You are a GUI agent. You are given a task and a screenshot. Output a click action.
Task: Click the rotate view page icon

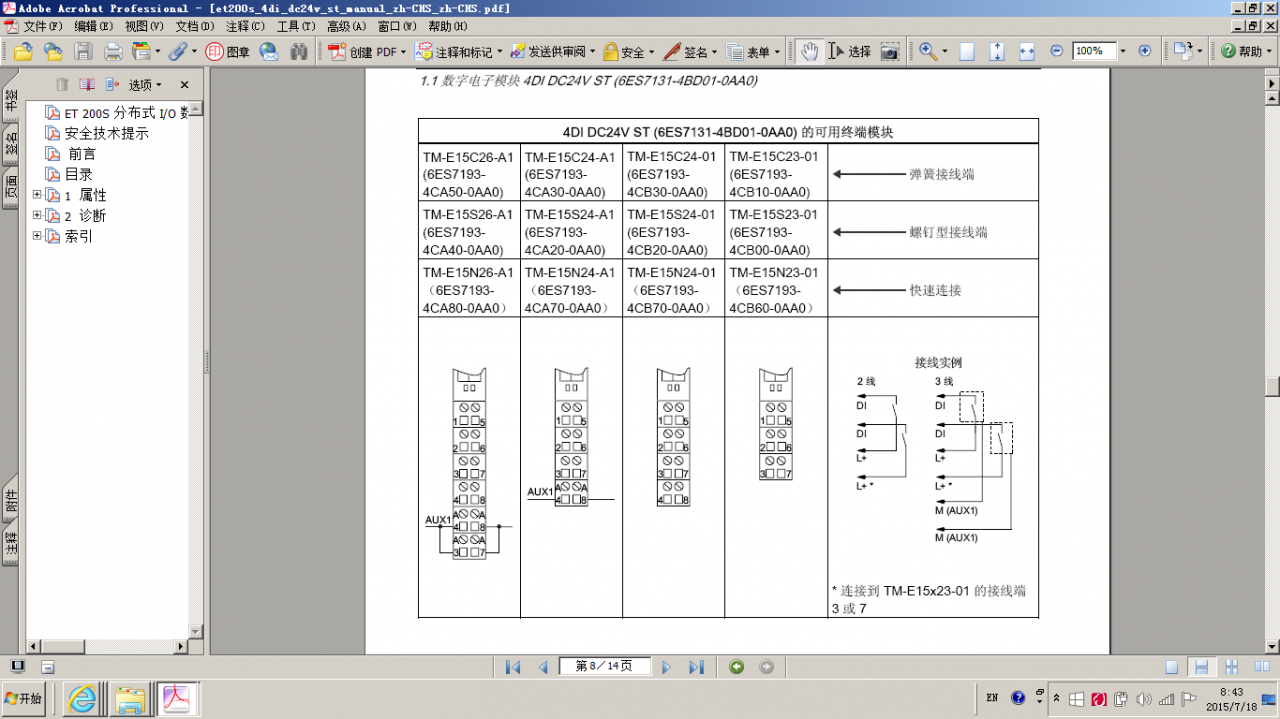(x=1182, y=51)
